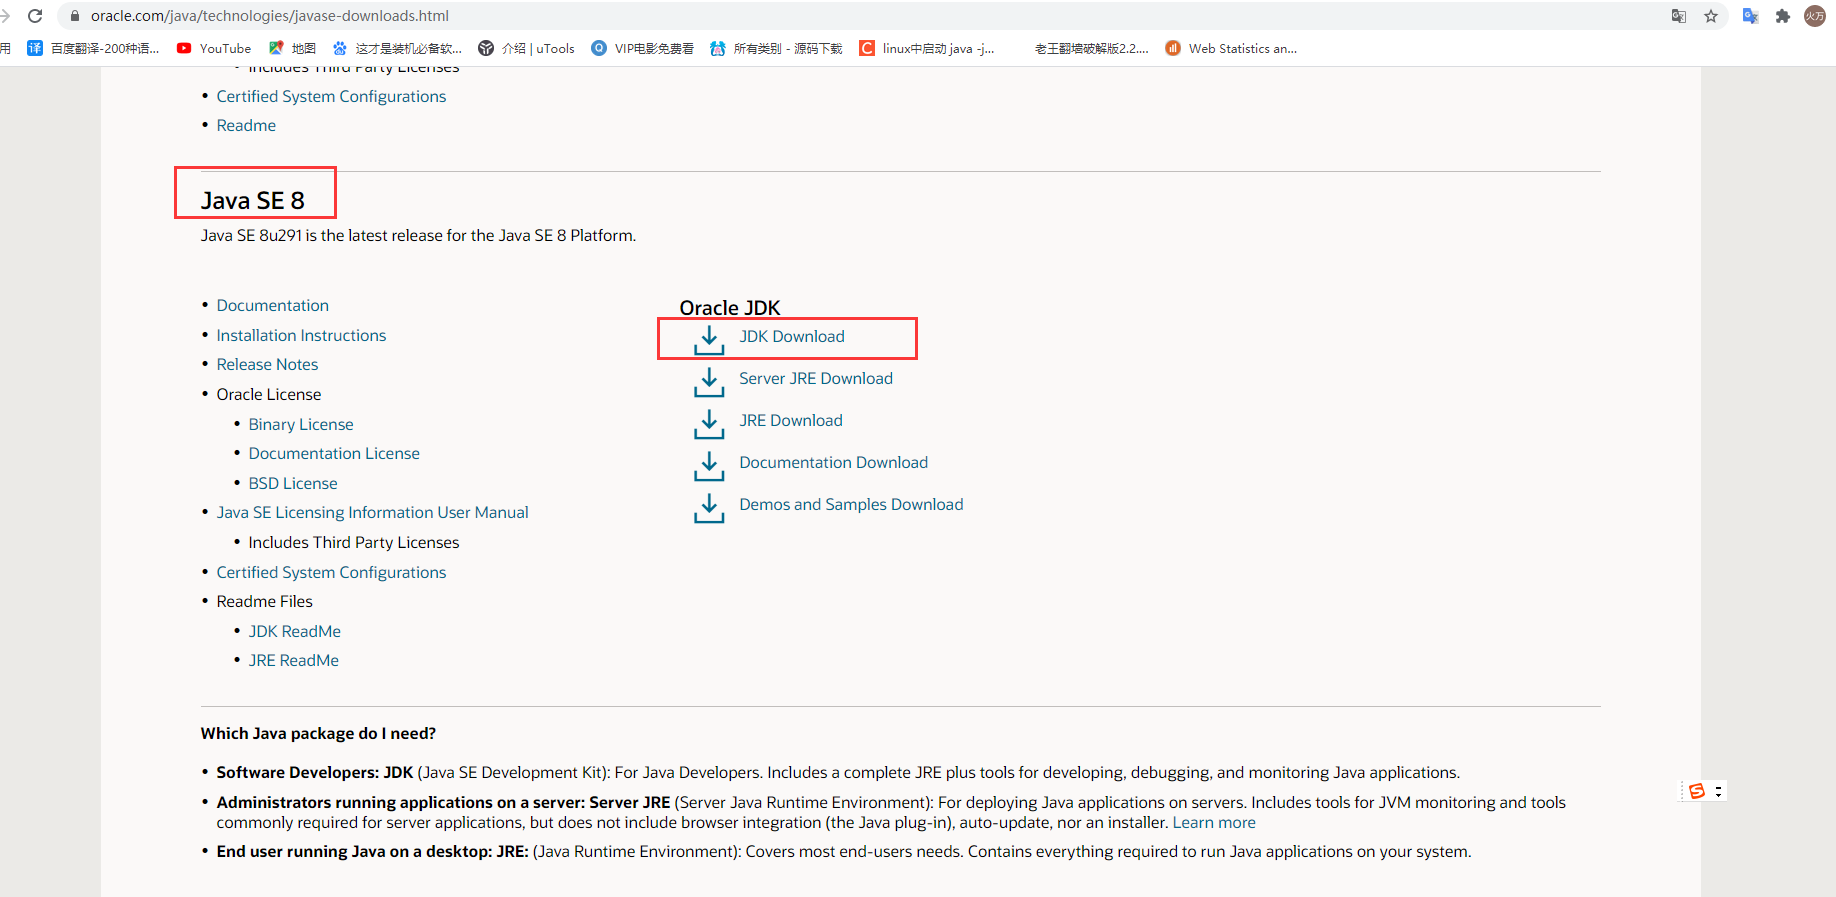The height and width of the screenshot is (897, 1836).
Task: Open the BSD License link
Action: tap(293, 483)
